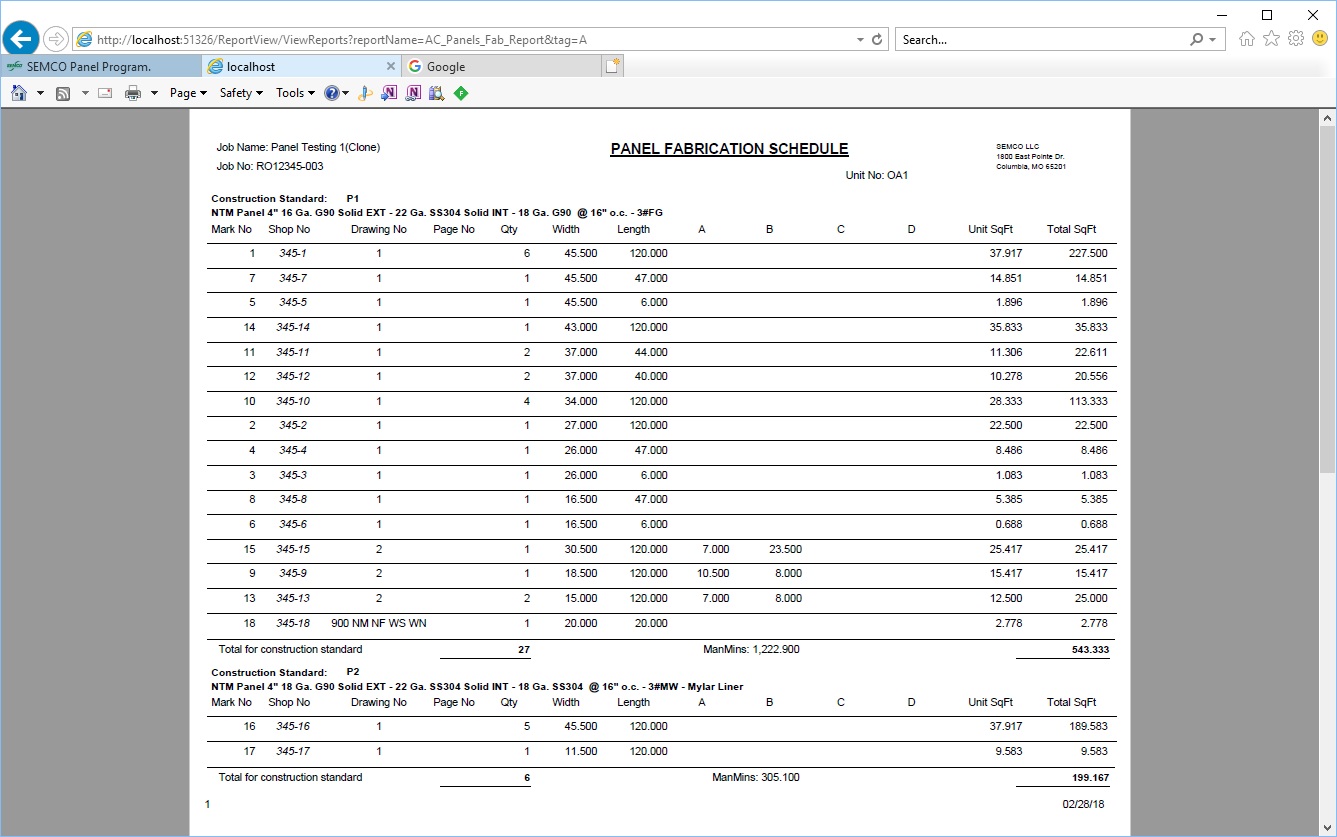1337x837 pixels.
Task: Open the address bar autocomplete dropdown arrow
Action: point(860,40)
